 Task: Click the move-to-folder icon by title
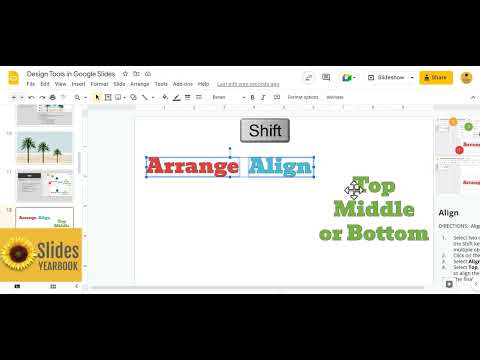pyautogui.click(x=136, y=74)
